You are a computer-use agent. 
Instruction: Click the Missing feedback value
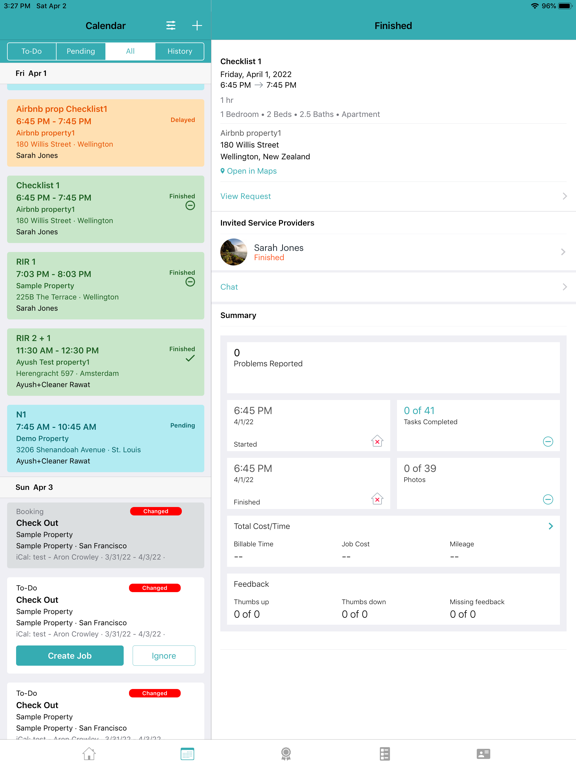pos(463,614)
